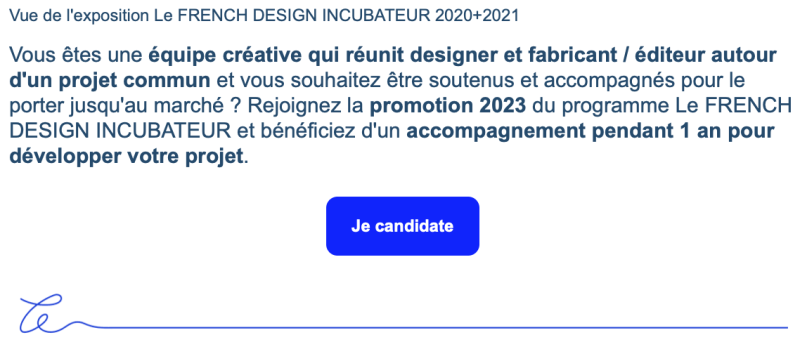
Task: Click the blue "Je candidate" button
Action: 403,226
